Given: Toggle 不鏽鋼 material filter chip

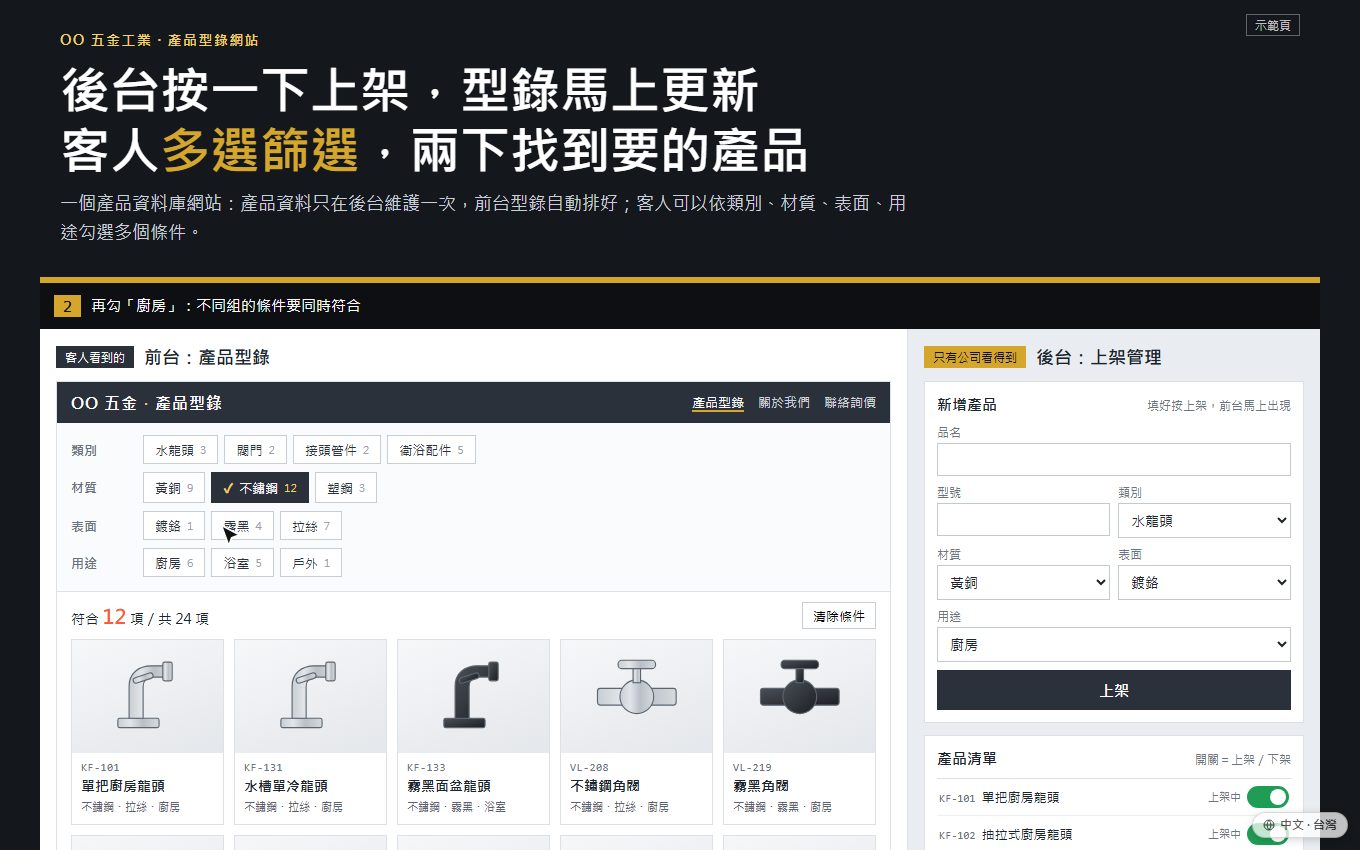Looking at the screenshot, I should tap(260, 488).
